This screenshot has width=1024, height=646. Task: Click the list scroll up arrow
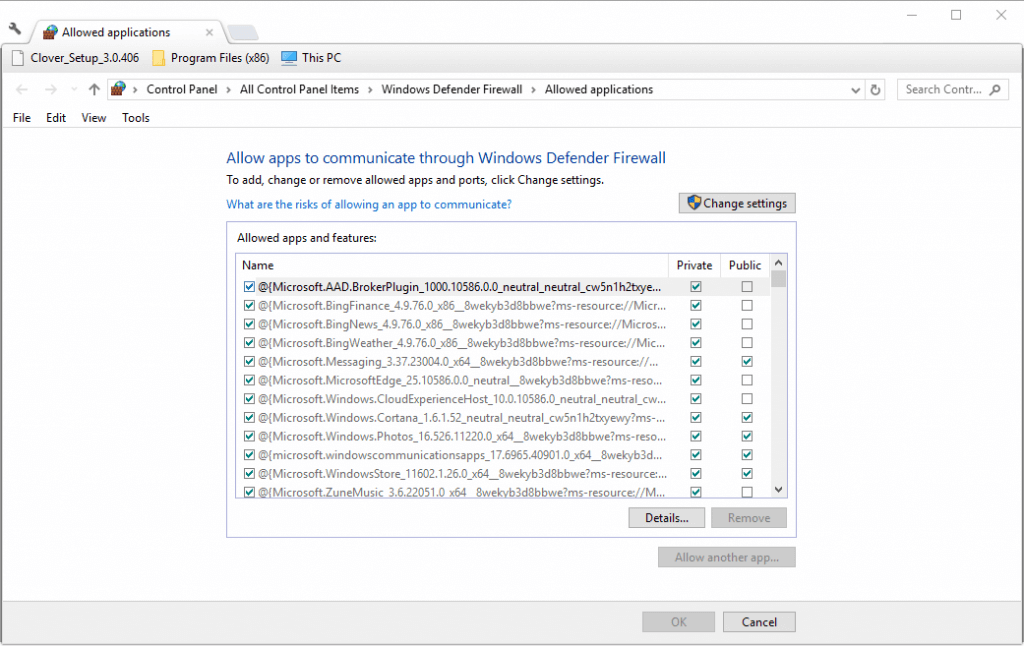pos(778,263)
